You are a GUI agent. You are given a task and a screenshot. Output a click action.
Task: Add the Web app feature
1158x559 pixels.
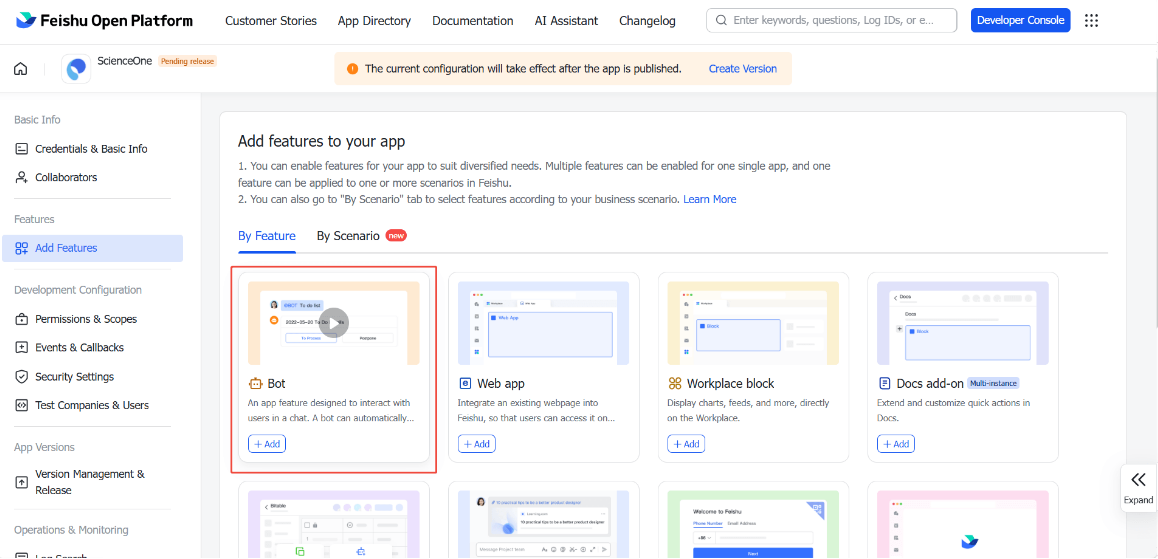point(477,444)
